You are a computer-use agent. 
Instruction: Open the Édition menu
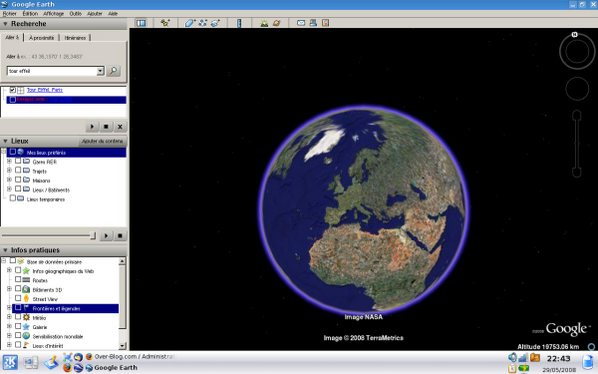(30, 13)
